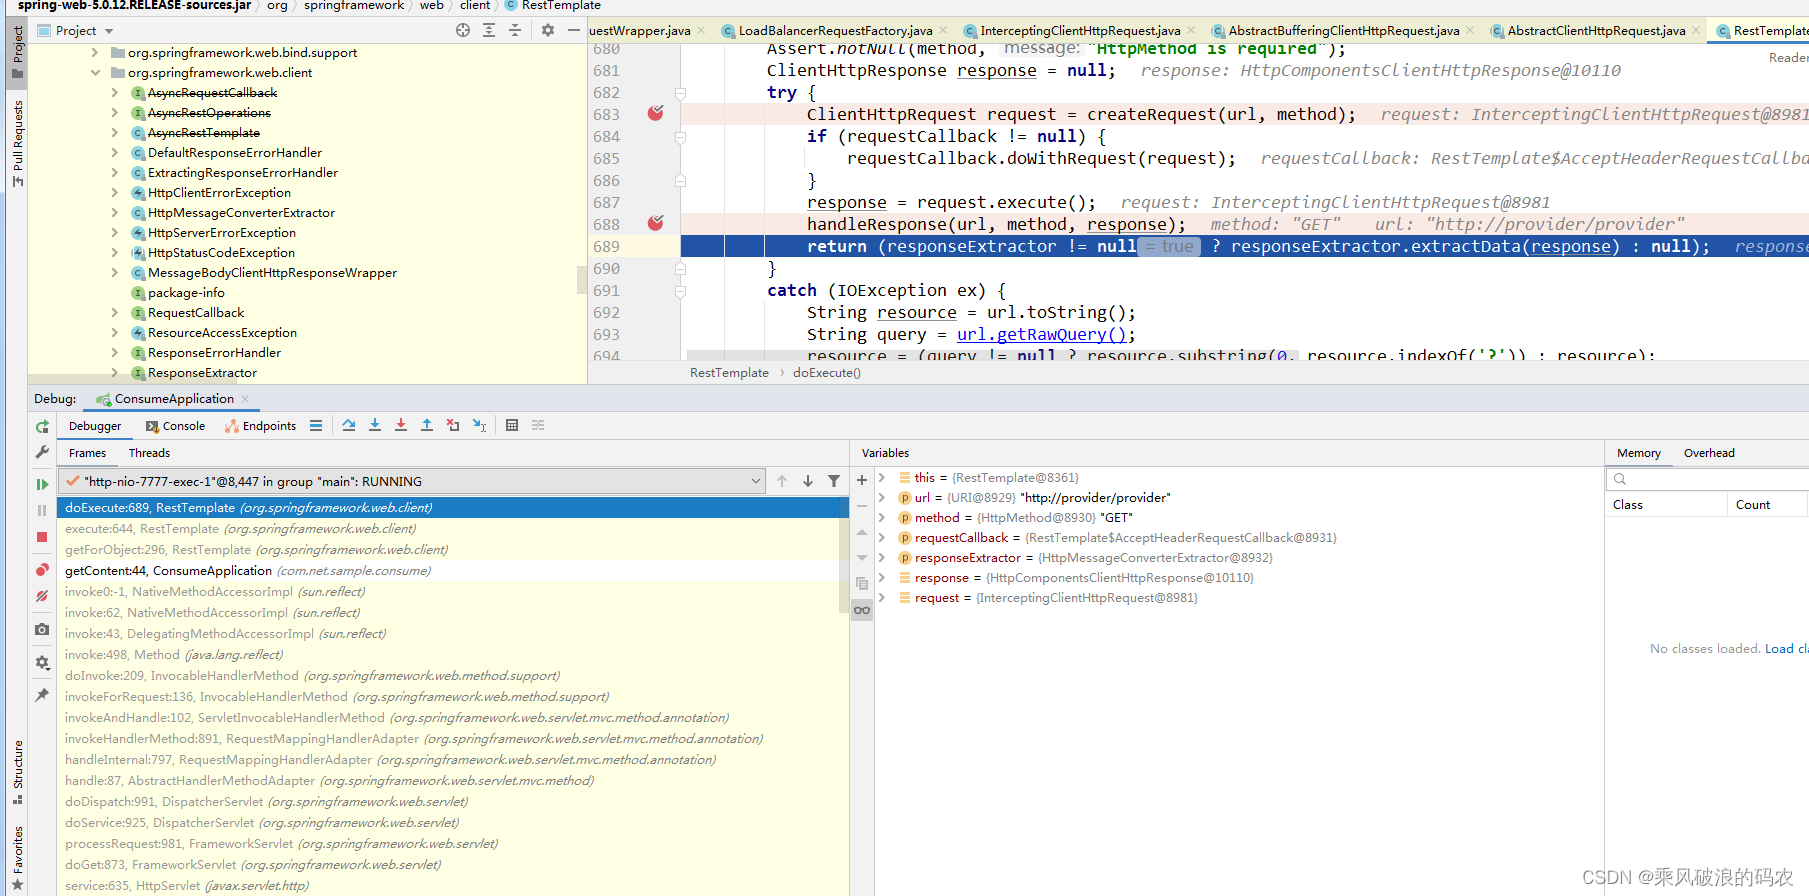This screenshot has height=896, width=1809.
Task: Select previous frame up arrow
Action: [782, 481]
